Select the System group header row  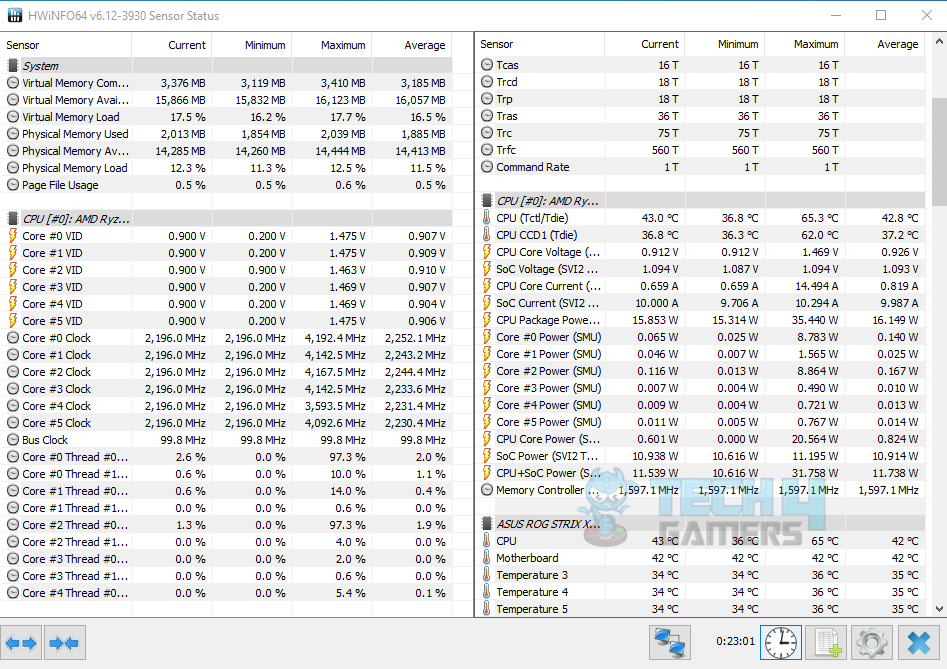[226, 65]
